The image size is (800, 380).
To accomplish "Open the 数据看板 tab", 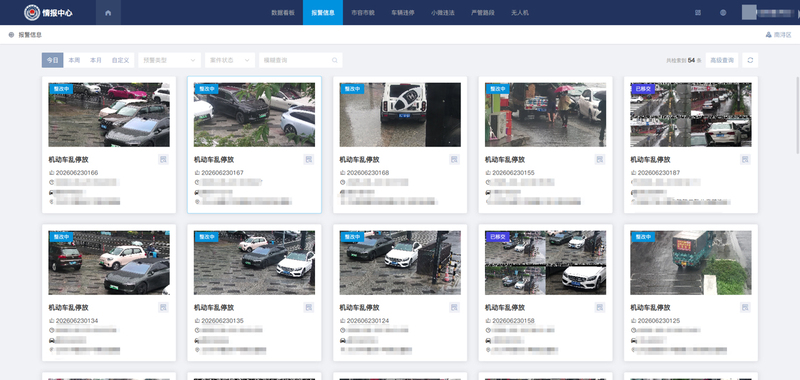I will click(283, 13).
